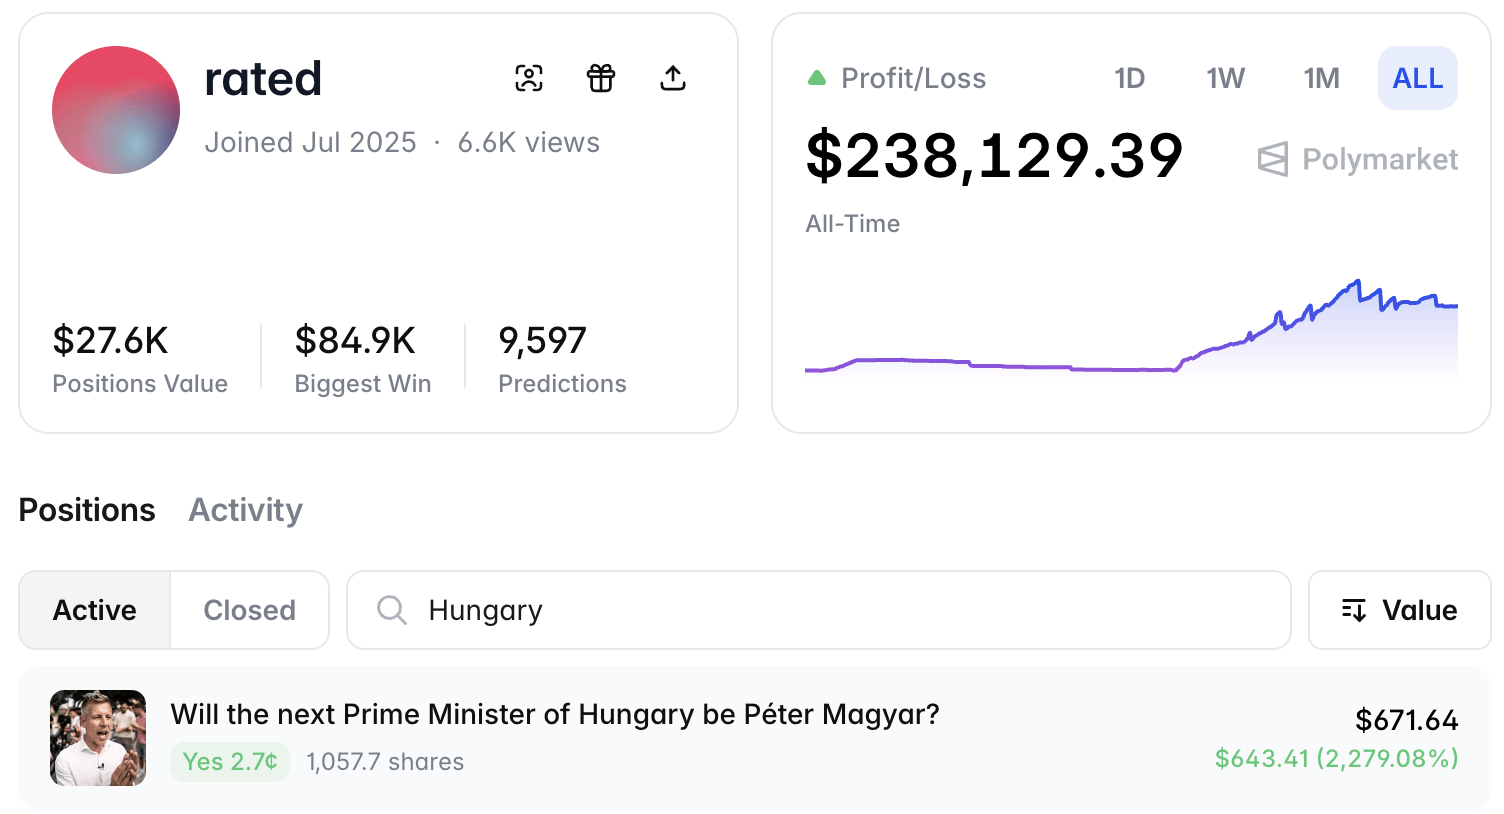Viewport: 1504px width, 814px height.
Task: Show Active positions
Action: point(95,610)
